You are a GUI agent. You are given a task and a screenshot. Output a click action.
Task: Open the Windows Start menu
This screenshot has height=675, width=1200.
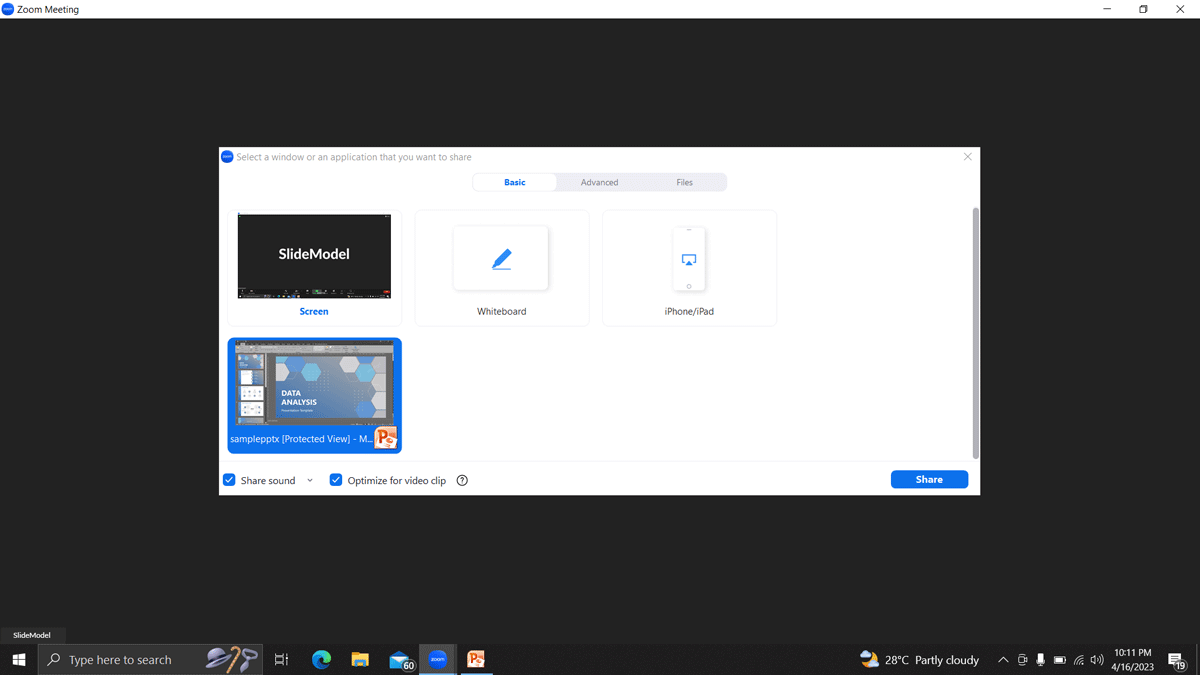click(x=18, y=660)
